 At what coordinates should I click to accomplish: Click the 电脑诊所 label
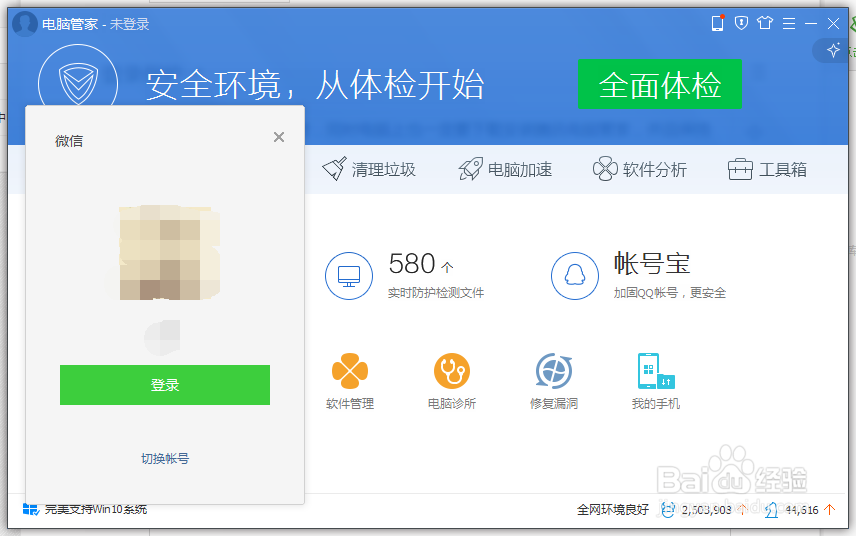point(452,404)
